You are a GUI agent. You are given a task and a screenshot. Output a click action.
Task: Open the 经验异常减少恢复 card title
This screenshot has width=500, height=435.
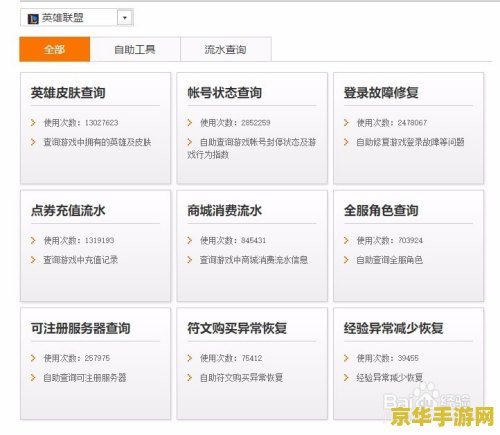click(x=394, y=328)
